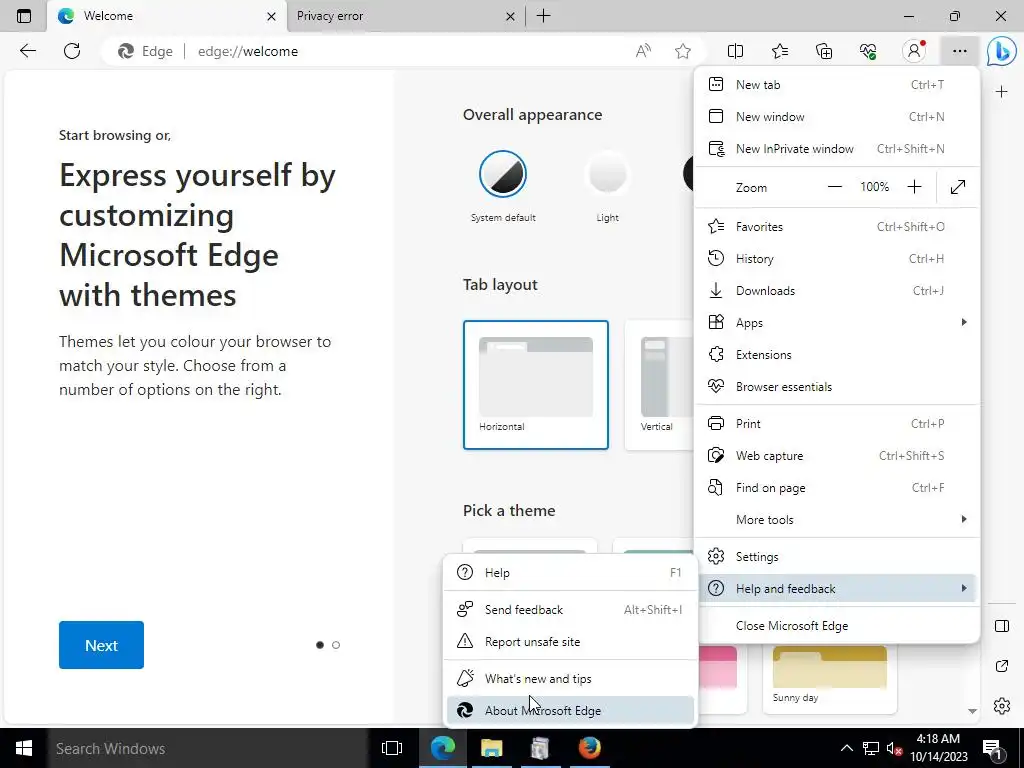
Task: Zoom out with the minus button
Action: click(x=835, y=187)
